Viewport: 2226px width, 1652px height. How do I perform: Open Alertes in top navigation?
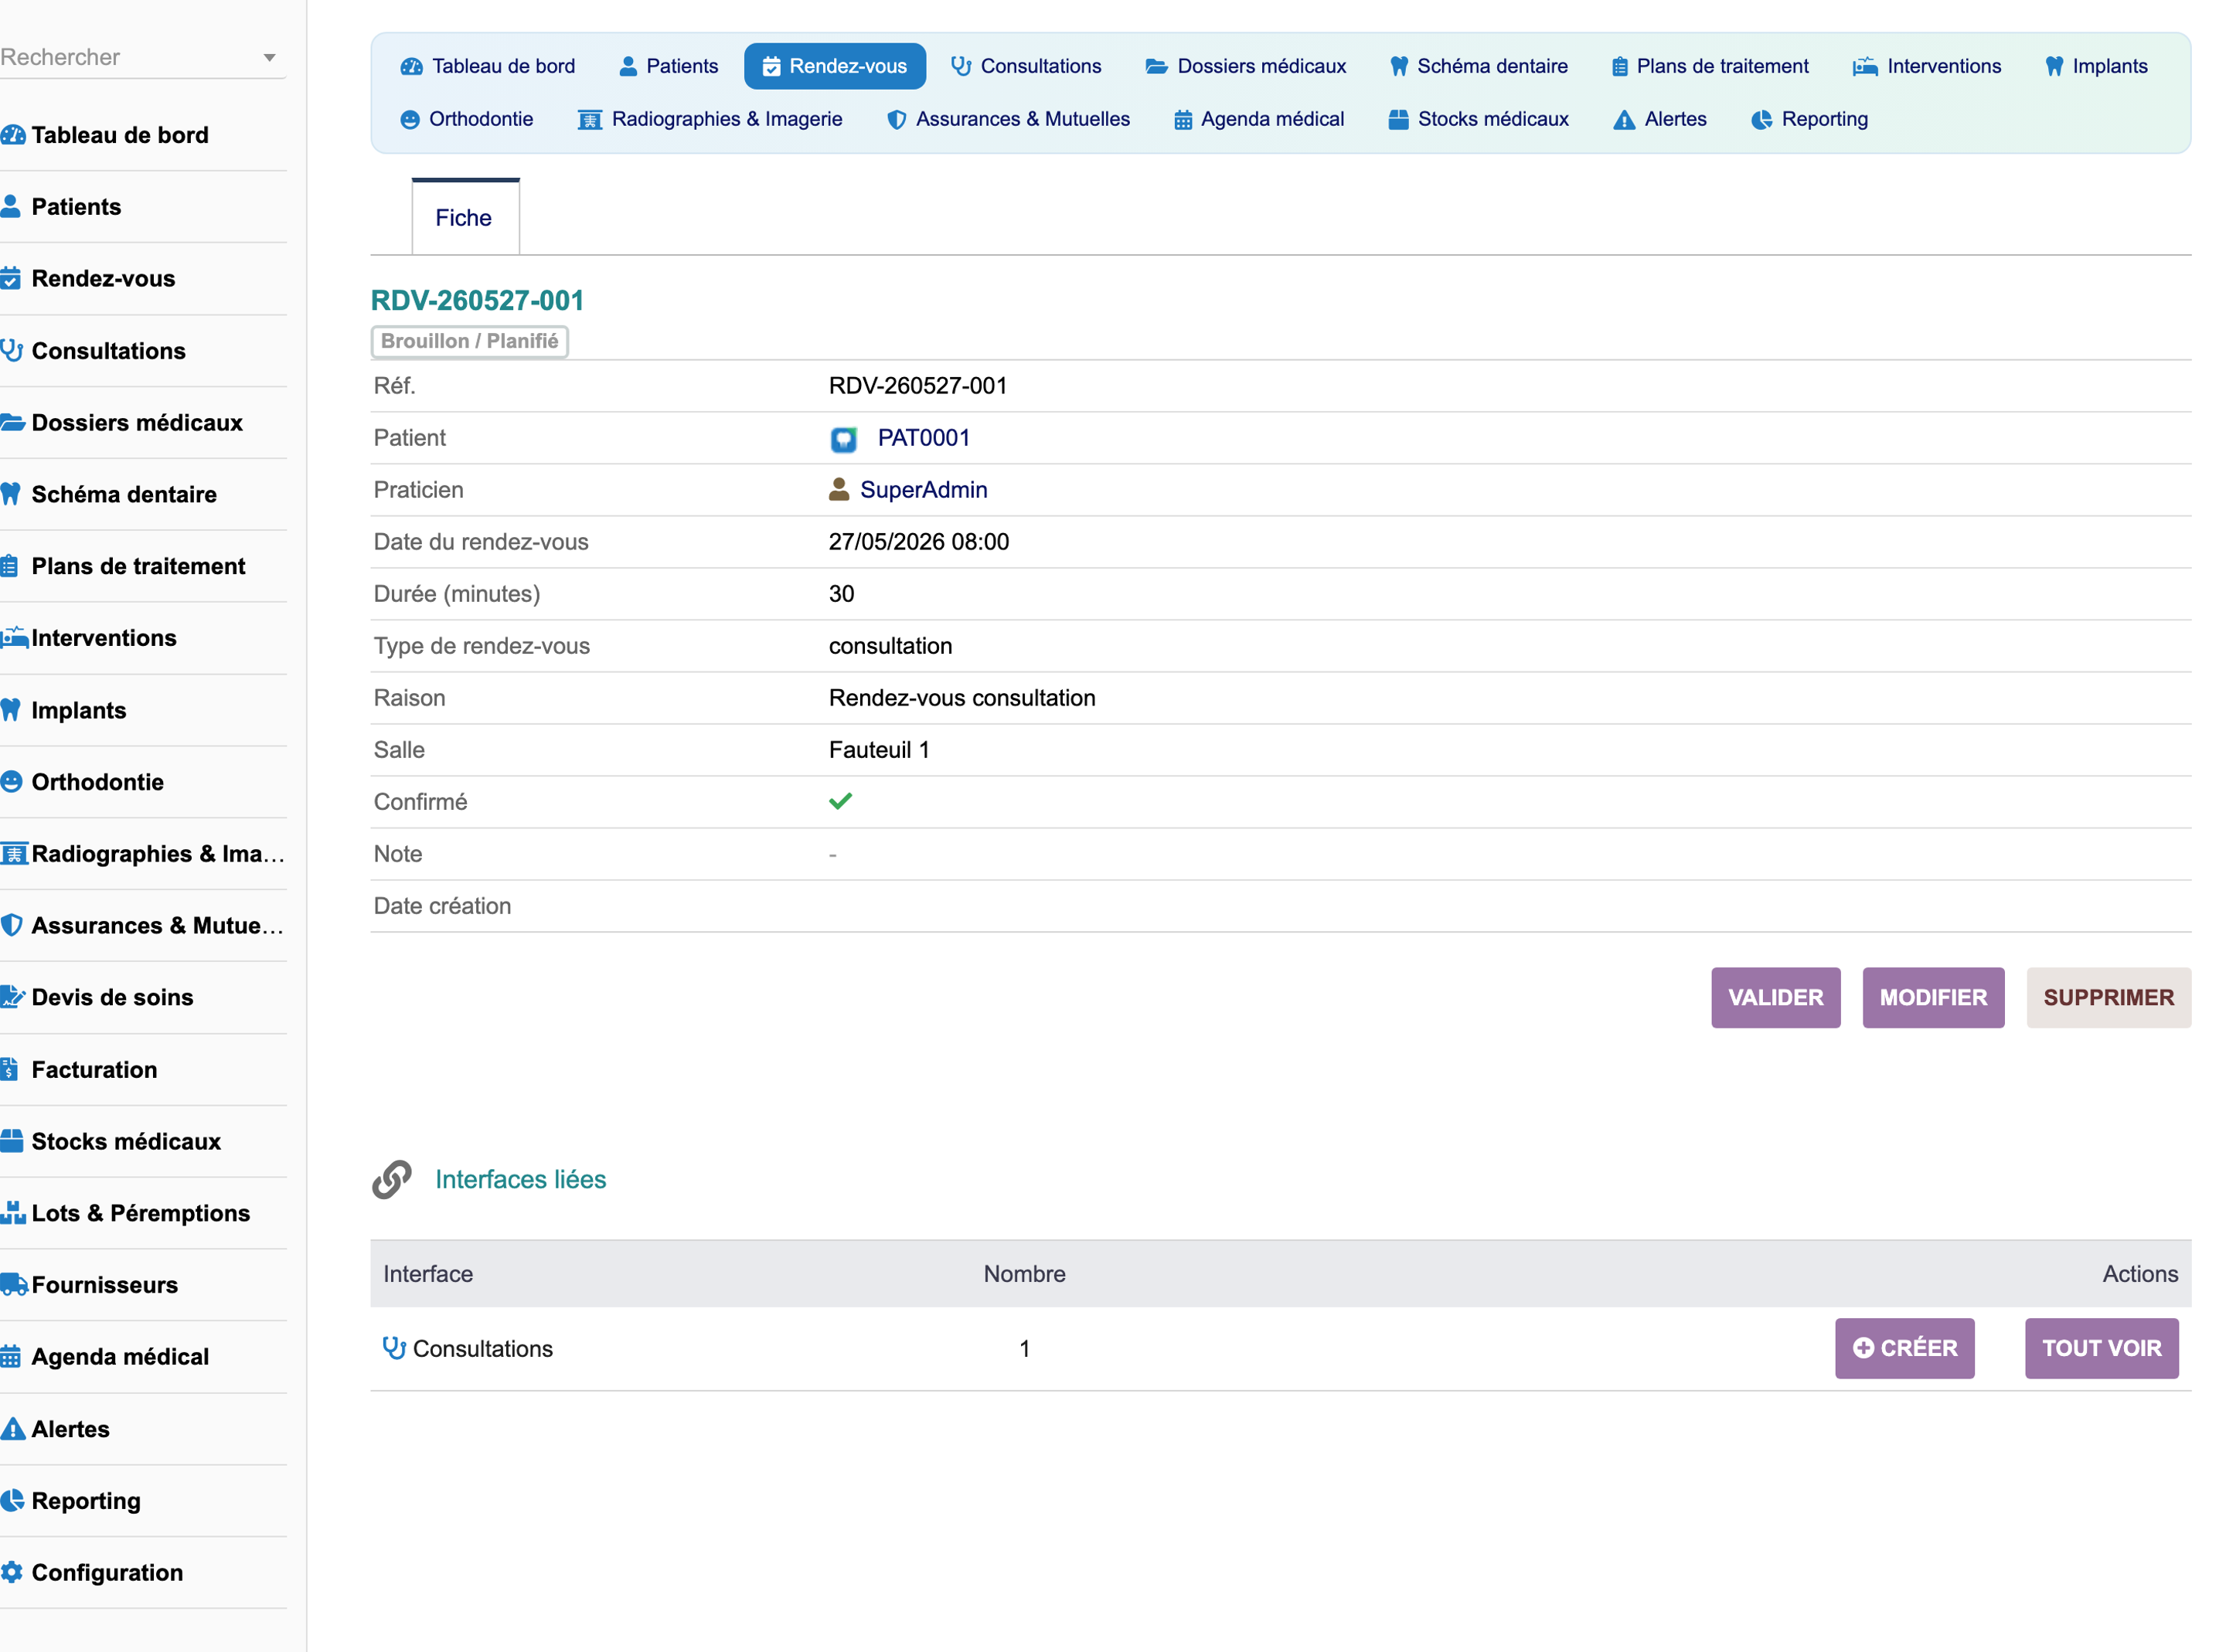click(x=1661, y=119)
